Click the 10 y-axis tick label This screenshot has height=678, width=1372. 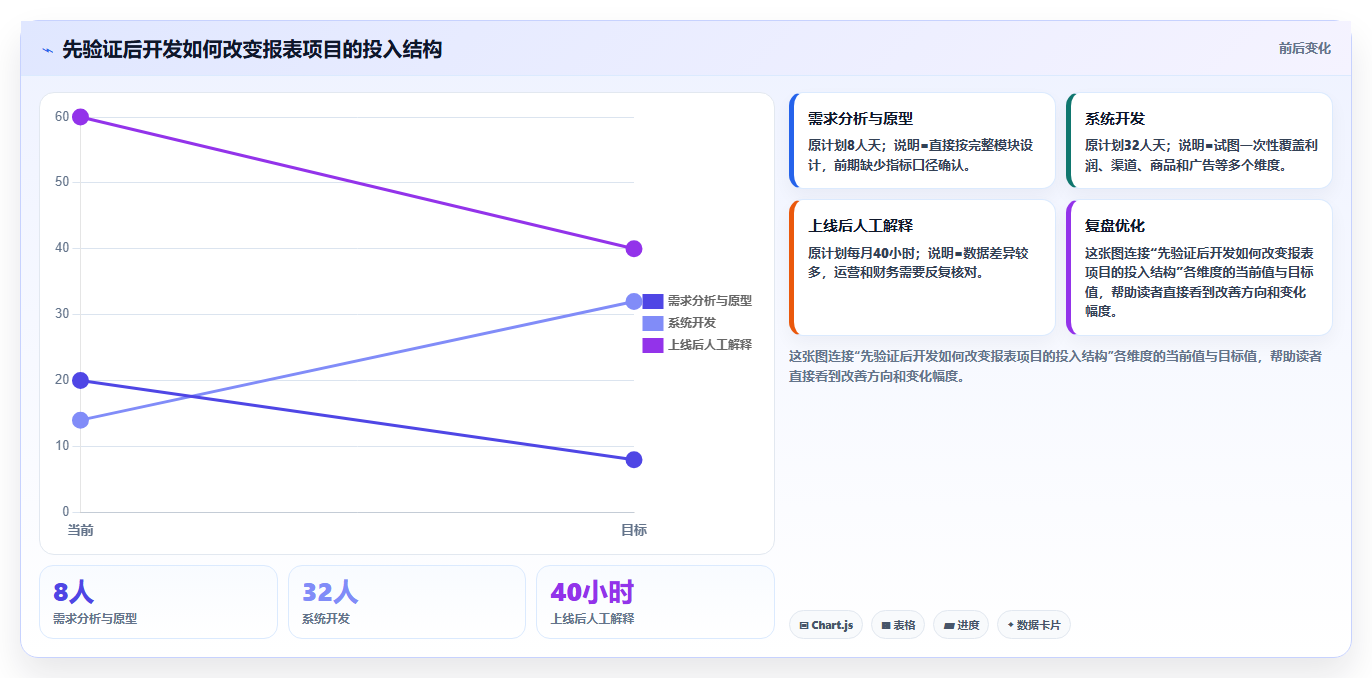[x=62, y=446]
